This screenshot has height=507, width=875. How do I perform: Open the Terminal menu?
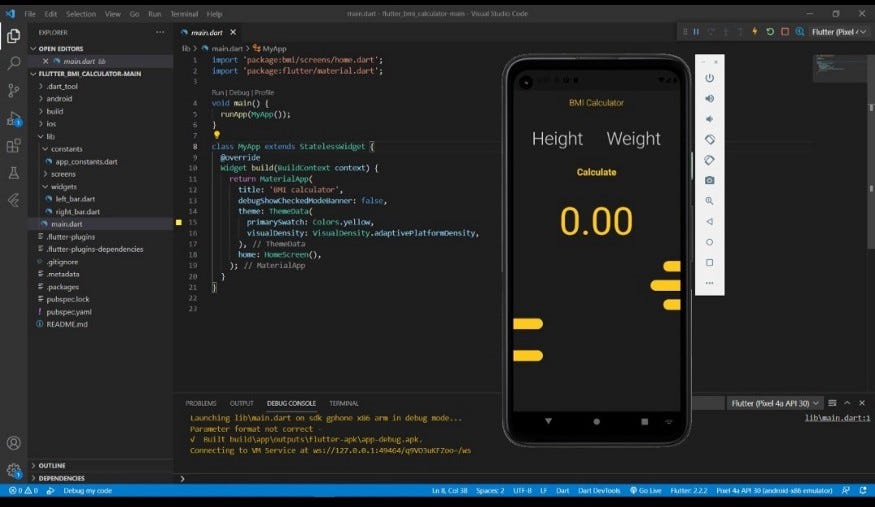pyautogui.click(x=184, y=13)
